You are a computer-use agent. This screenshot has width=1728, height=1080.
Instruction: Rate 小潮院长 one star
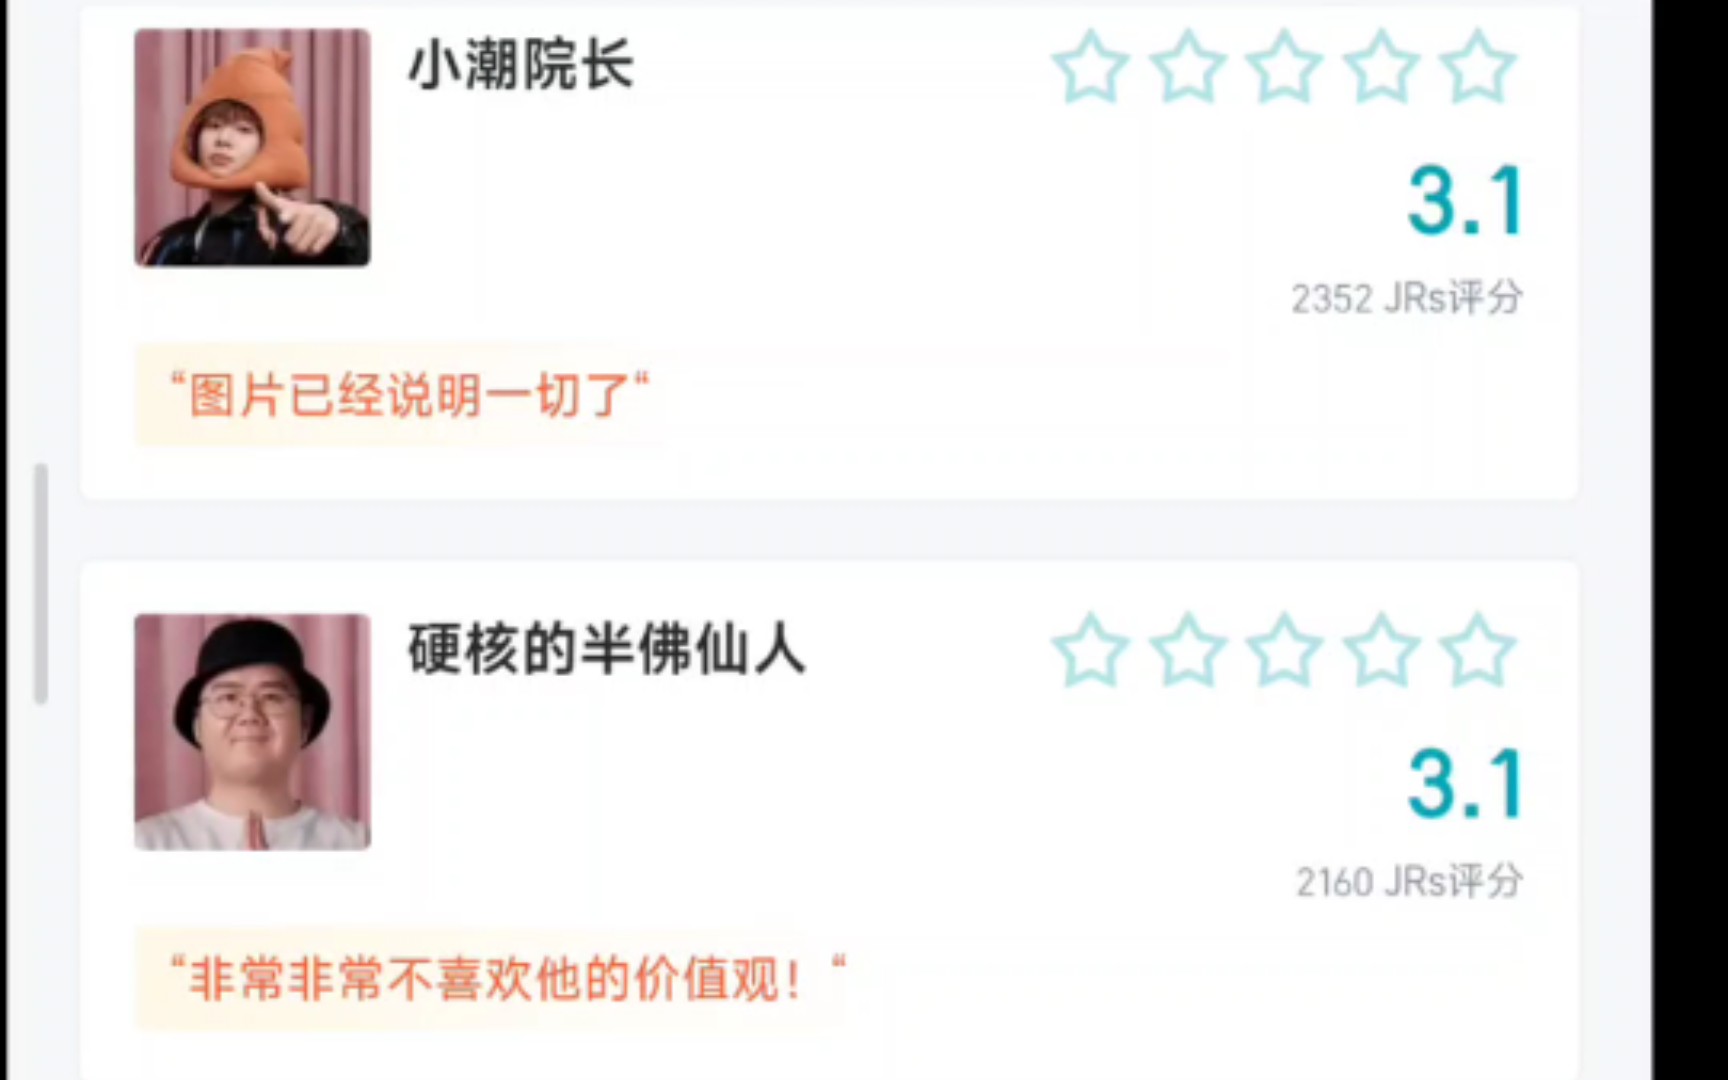click(x=1091, y=67)
